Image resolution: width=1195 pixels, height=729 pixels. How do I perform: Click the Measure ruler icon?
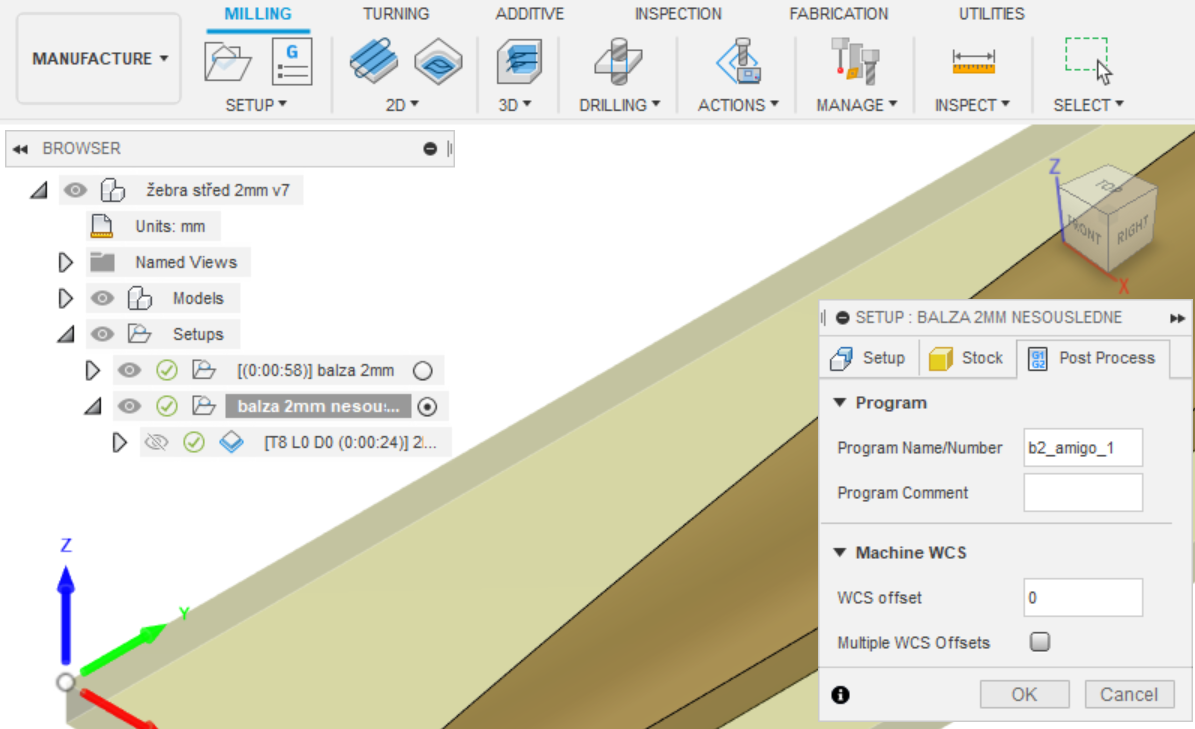[972, 63]
